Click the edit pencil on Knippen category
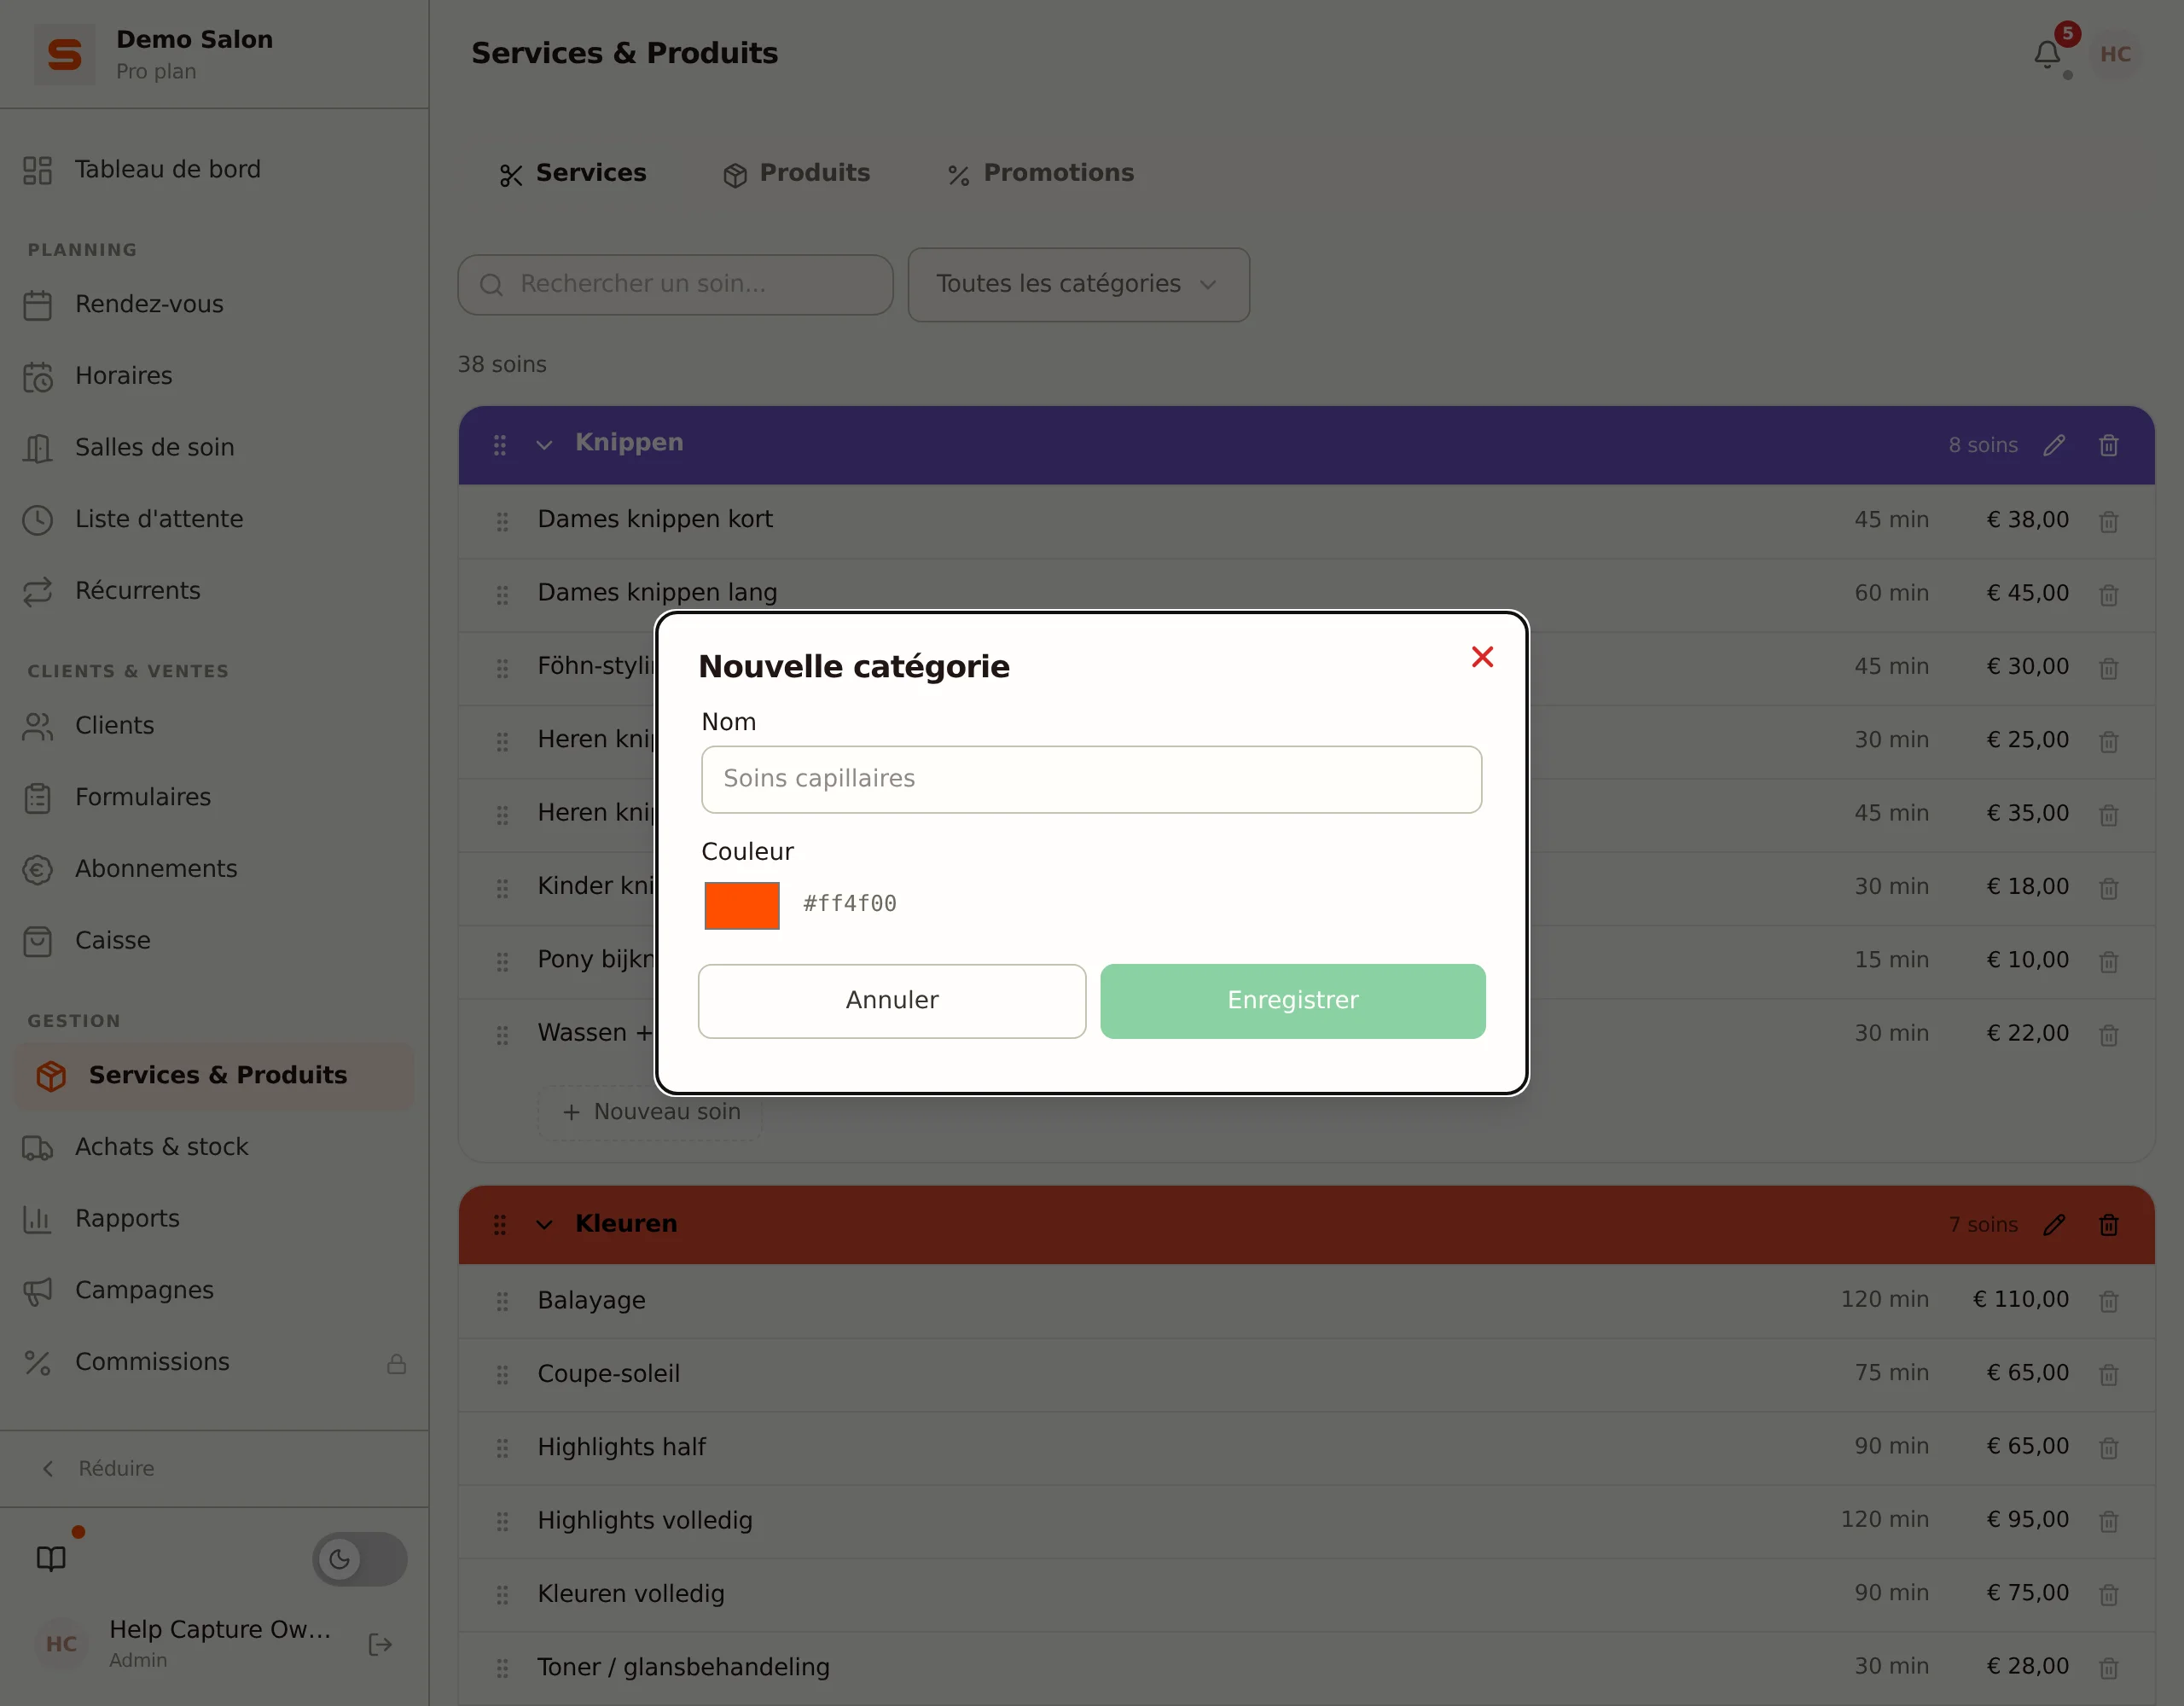 pyautogui.click(x=2054, y=445)
